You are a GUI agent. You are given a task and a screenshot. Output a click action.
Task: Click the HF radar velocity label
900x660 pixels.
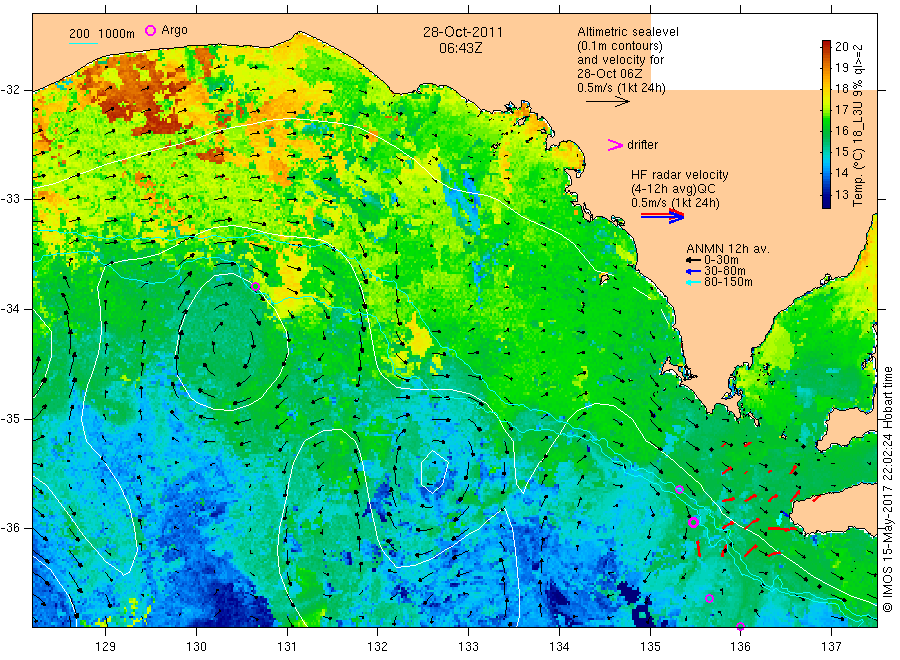tap(680, 175)
